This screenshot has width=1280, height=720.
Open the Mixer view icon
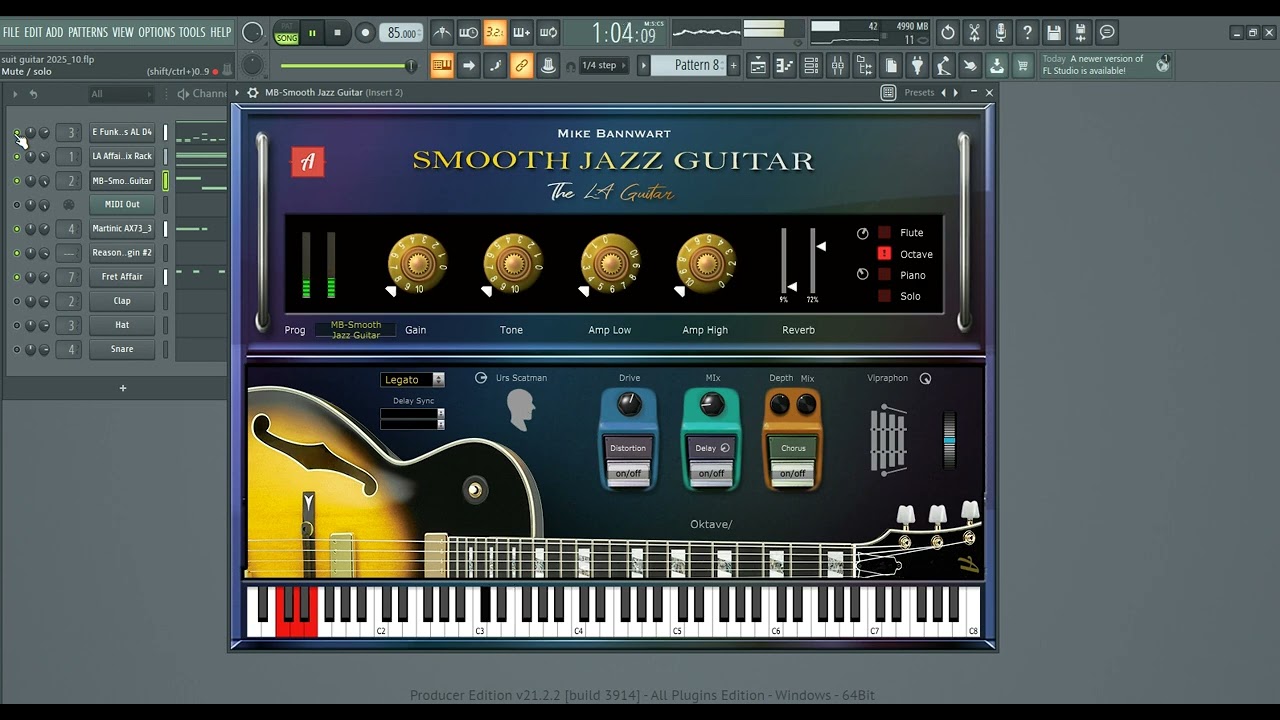point(838,66)
